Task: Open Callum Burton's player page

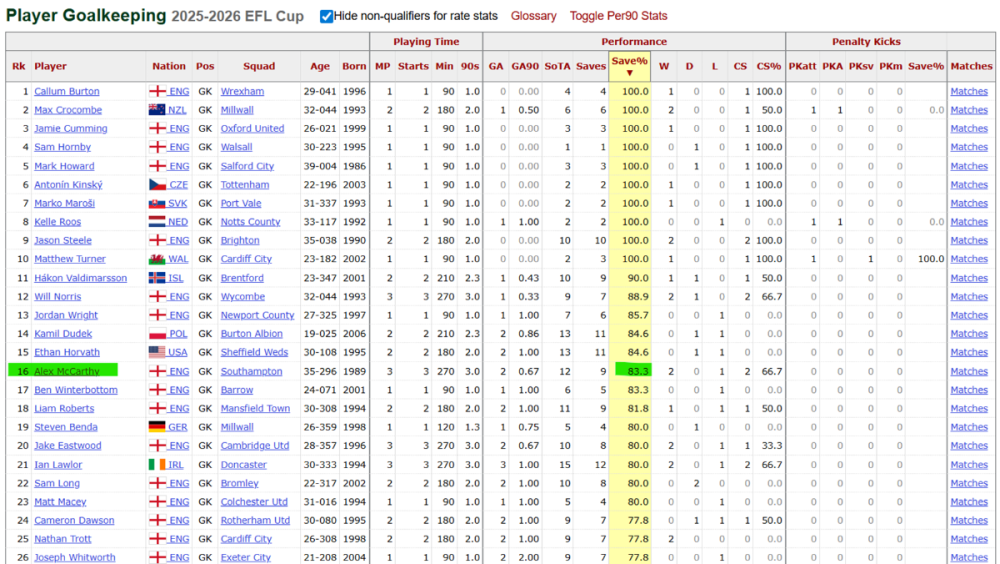Action: tap(66, 92)
